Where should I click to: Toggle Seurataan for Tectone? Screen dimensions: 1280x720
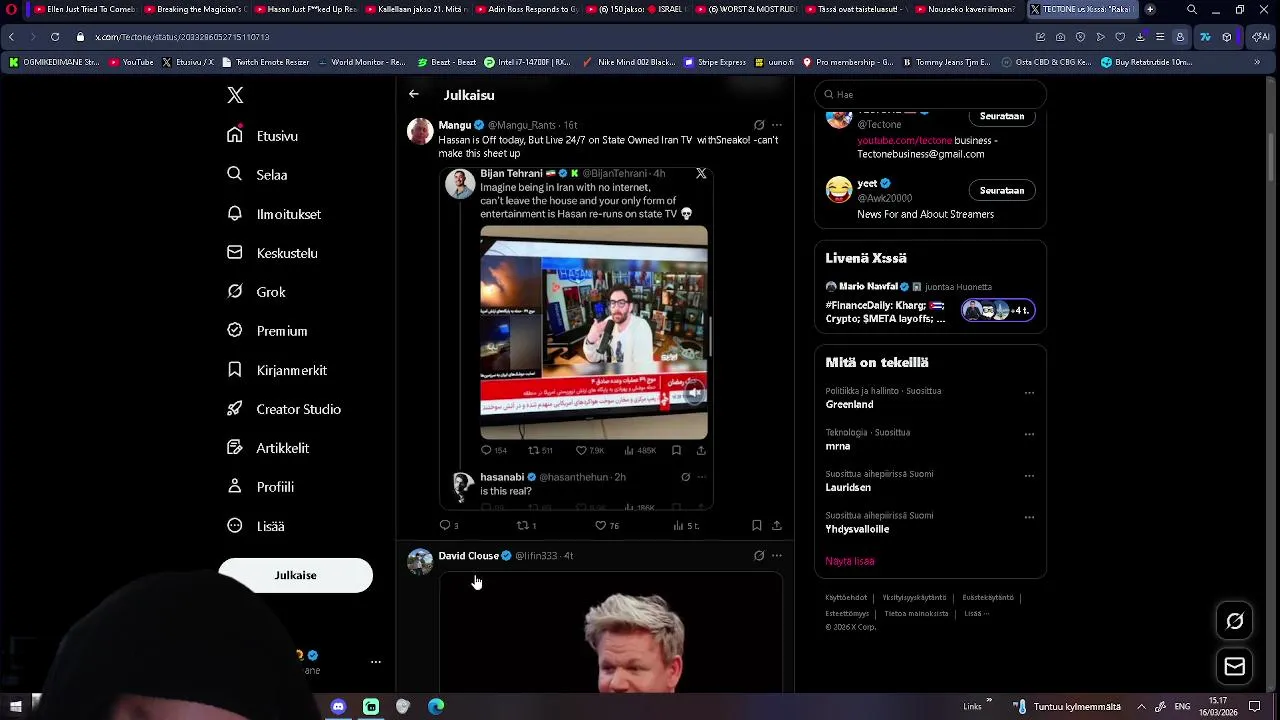tap(1002, 116)
